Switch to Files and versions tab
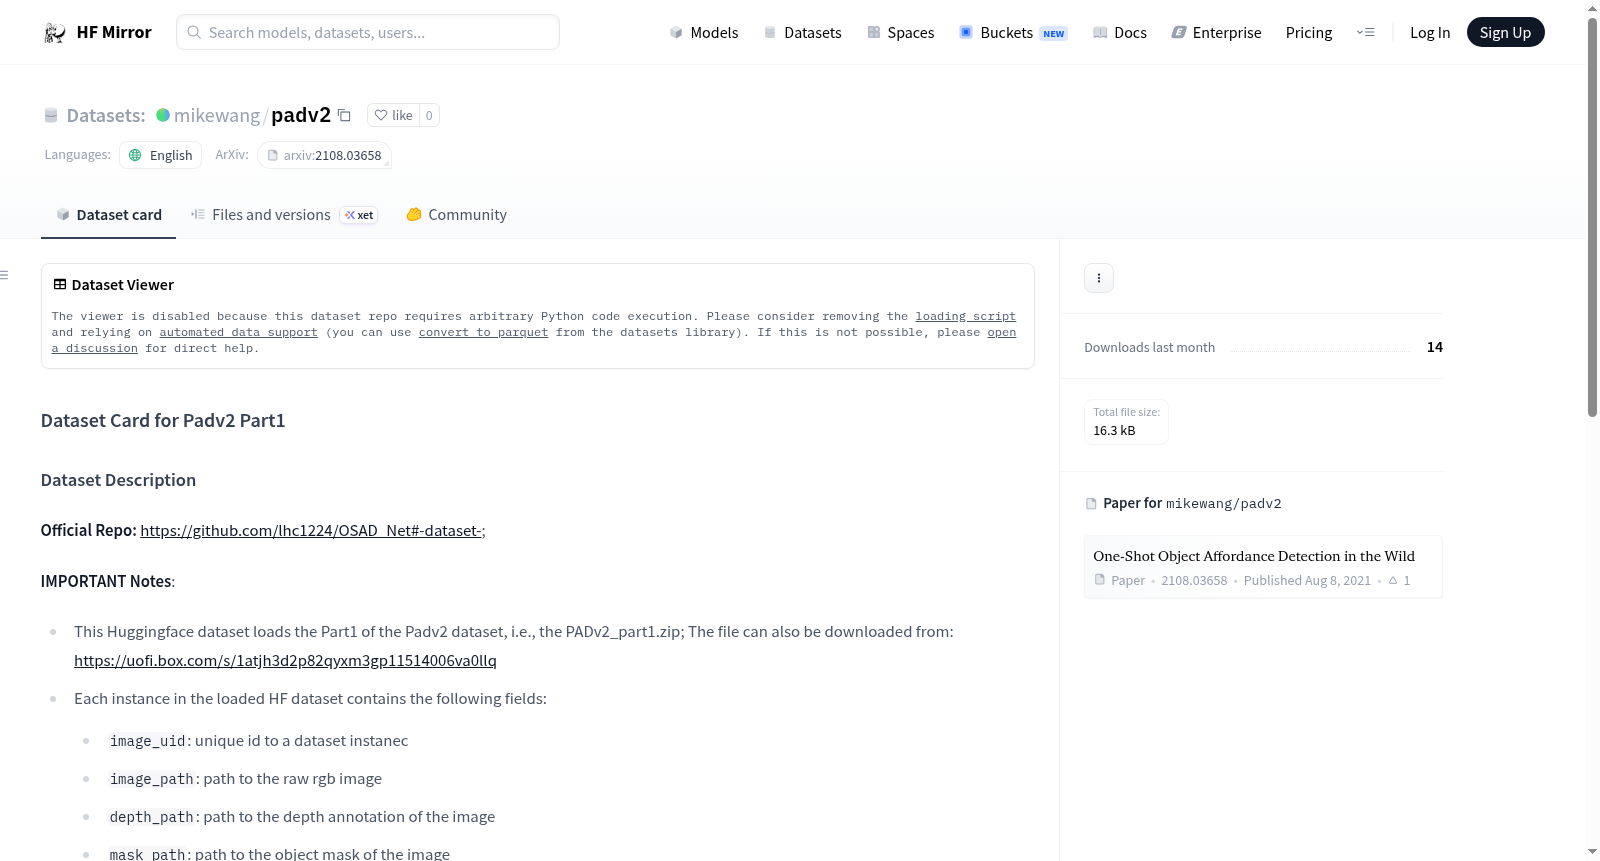Image resolution: width=1600 pixels, height=861 pixels. [x=284, y=215]
